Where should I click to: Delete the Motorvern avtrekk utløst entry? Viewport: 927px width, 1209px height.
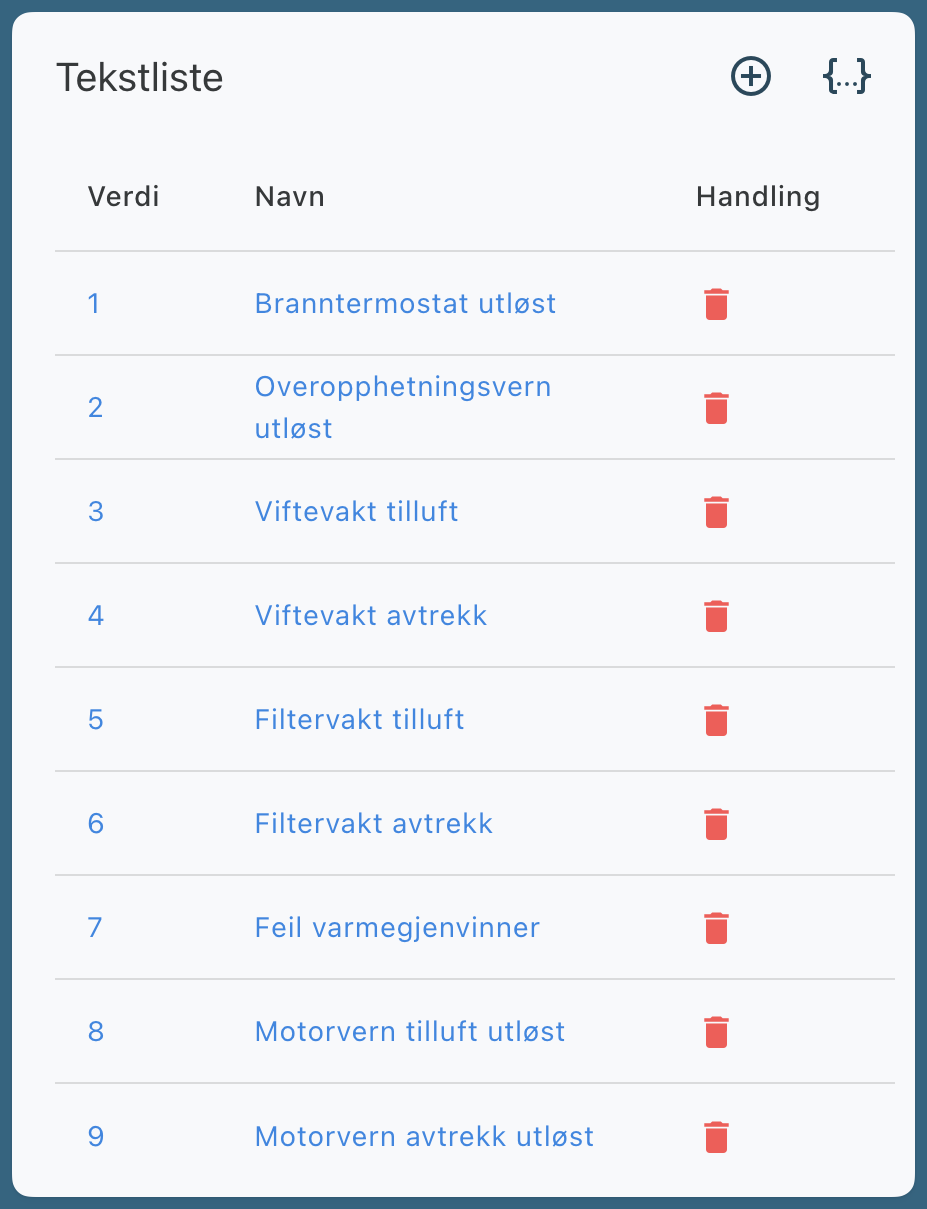click(x=716, y=1137)
